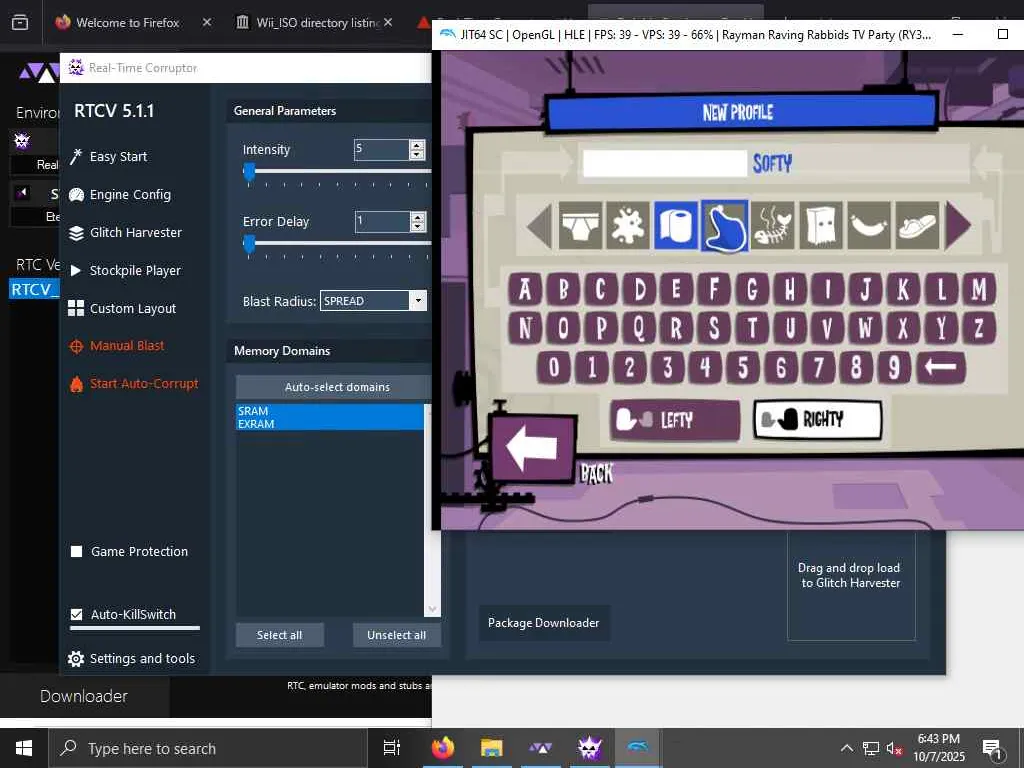Choose LEFTY hand option
1024x768 pixels.
pos(675,419)
